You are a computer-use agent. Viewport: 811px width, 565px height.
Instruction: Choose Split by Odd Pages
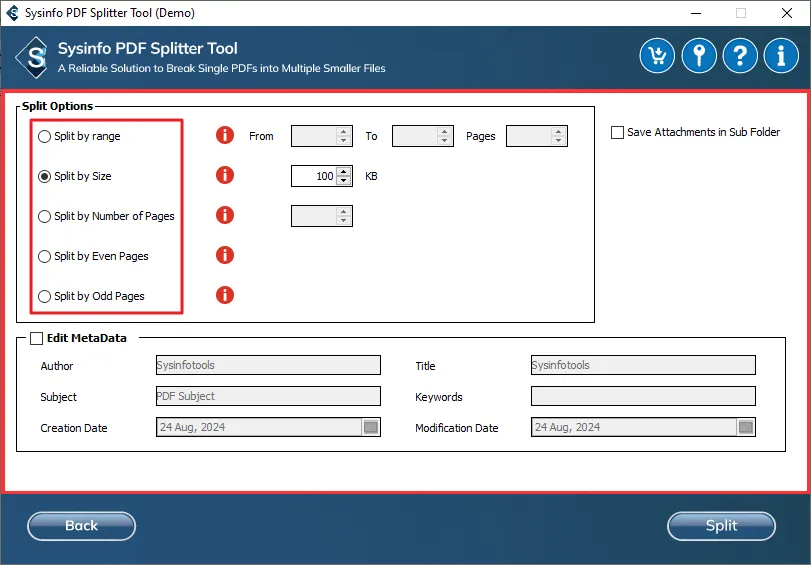click(91, 296)
